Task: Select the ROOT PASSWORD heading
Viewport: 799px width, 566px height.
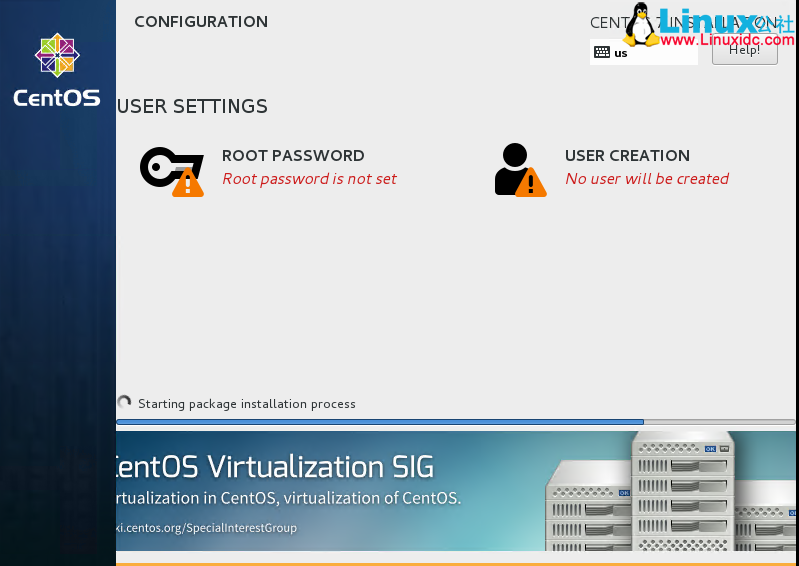Action: 293,155
